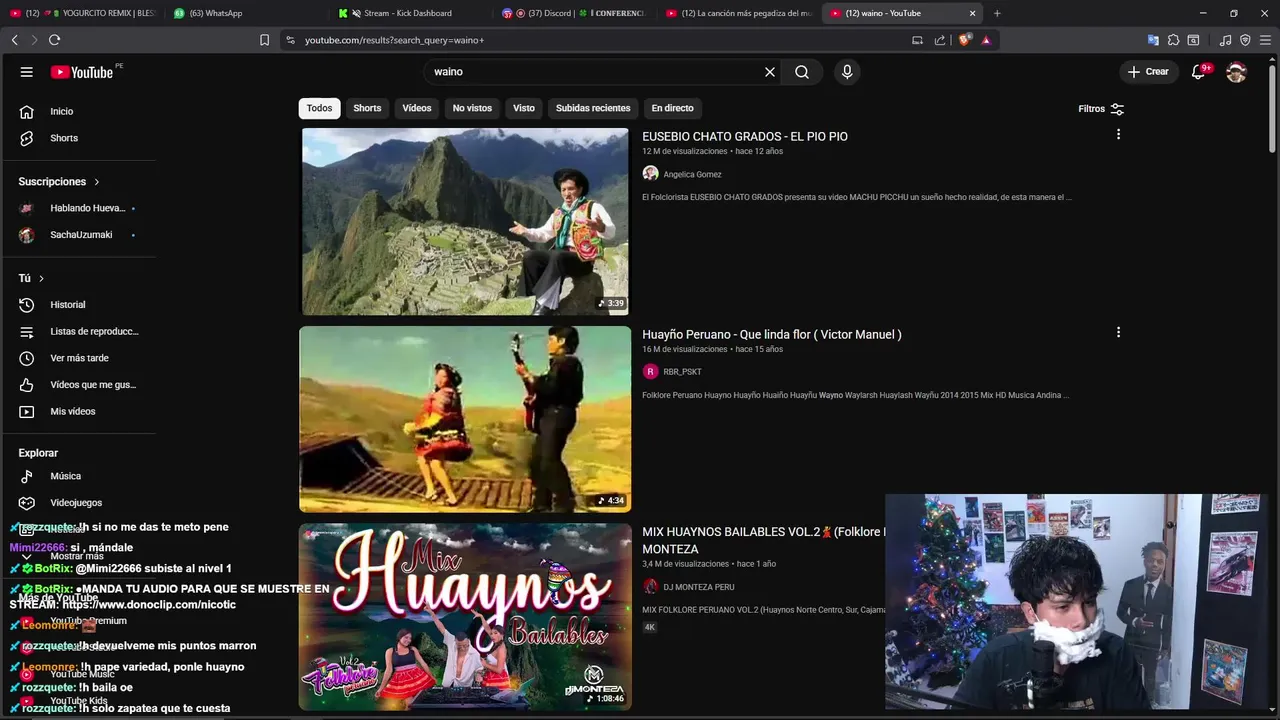Viewport: 1280px width, 720px height.
Task: Reload the page in the browser
Action: [54, 40]
